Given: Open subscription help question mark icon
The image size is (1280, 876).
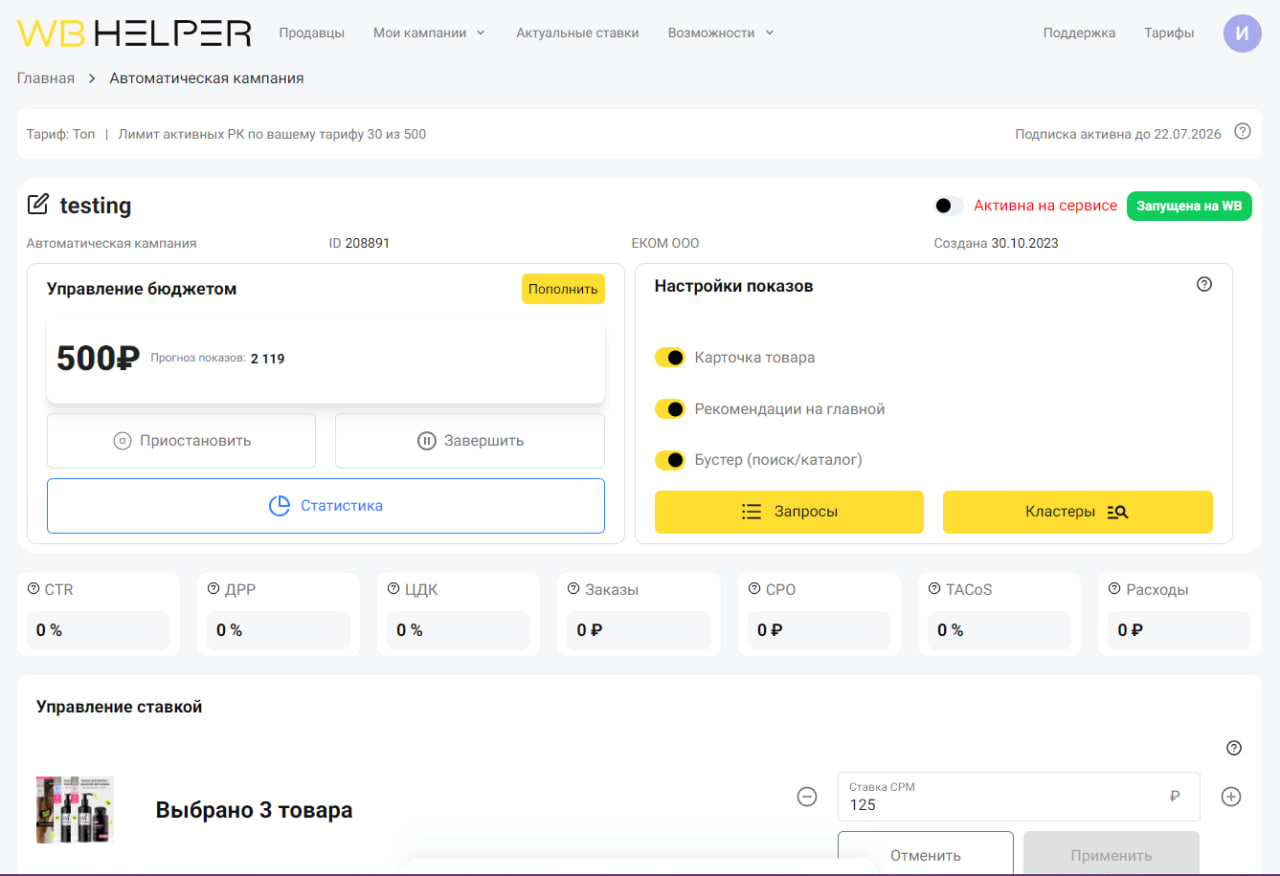Looking at the screenshot, I should point(1242,131).
